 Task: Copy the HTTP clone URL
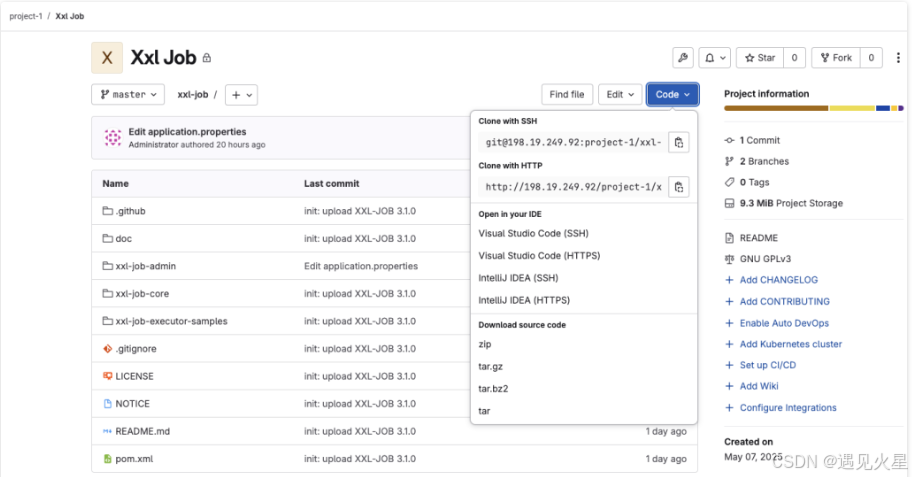click(678, 187)
